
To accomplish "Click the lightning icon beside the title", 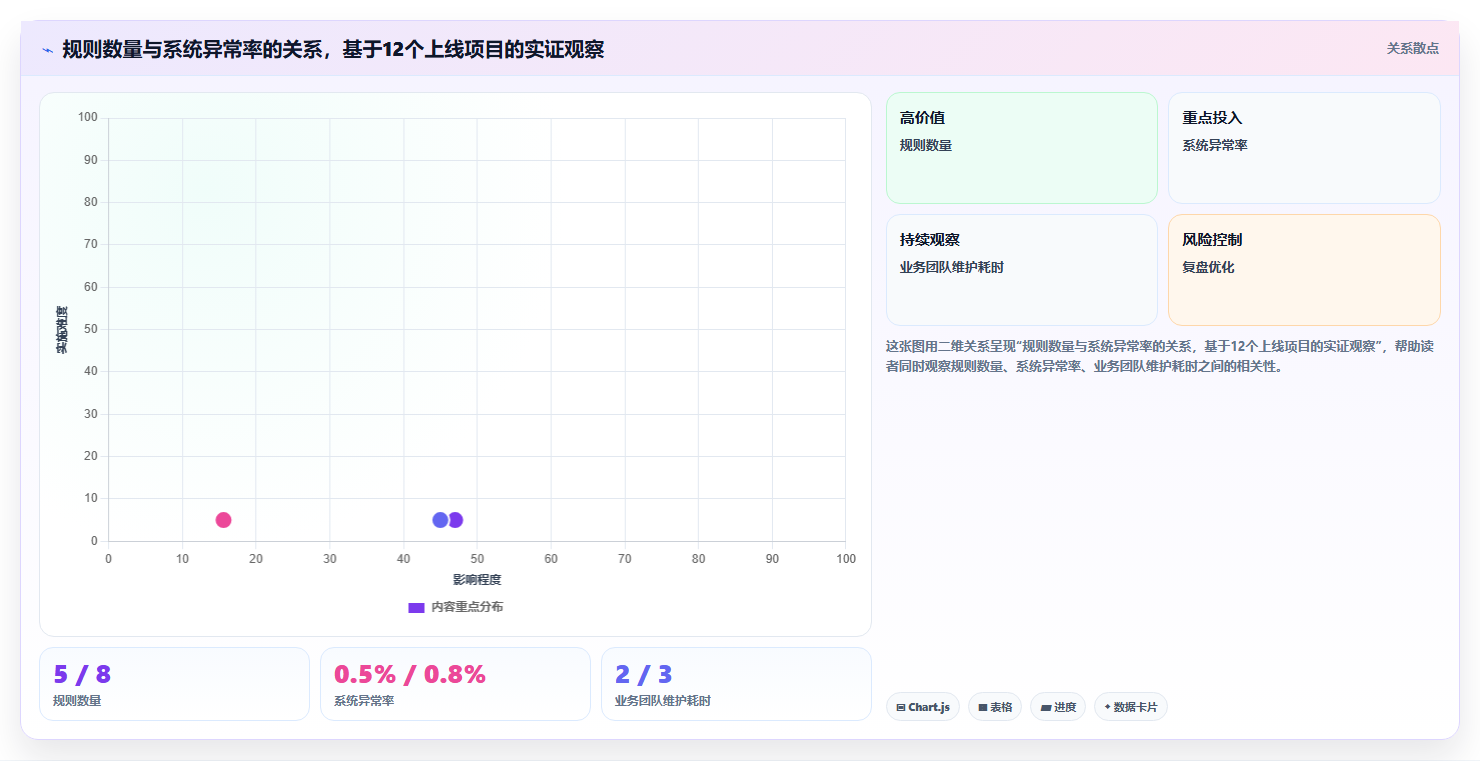I will point(47,50).
